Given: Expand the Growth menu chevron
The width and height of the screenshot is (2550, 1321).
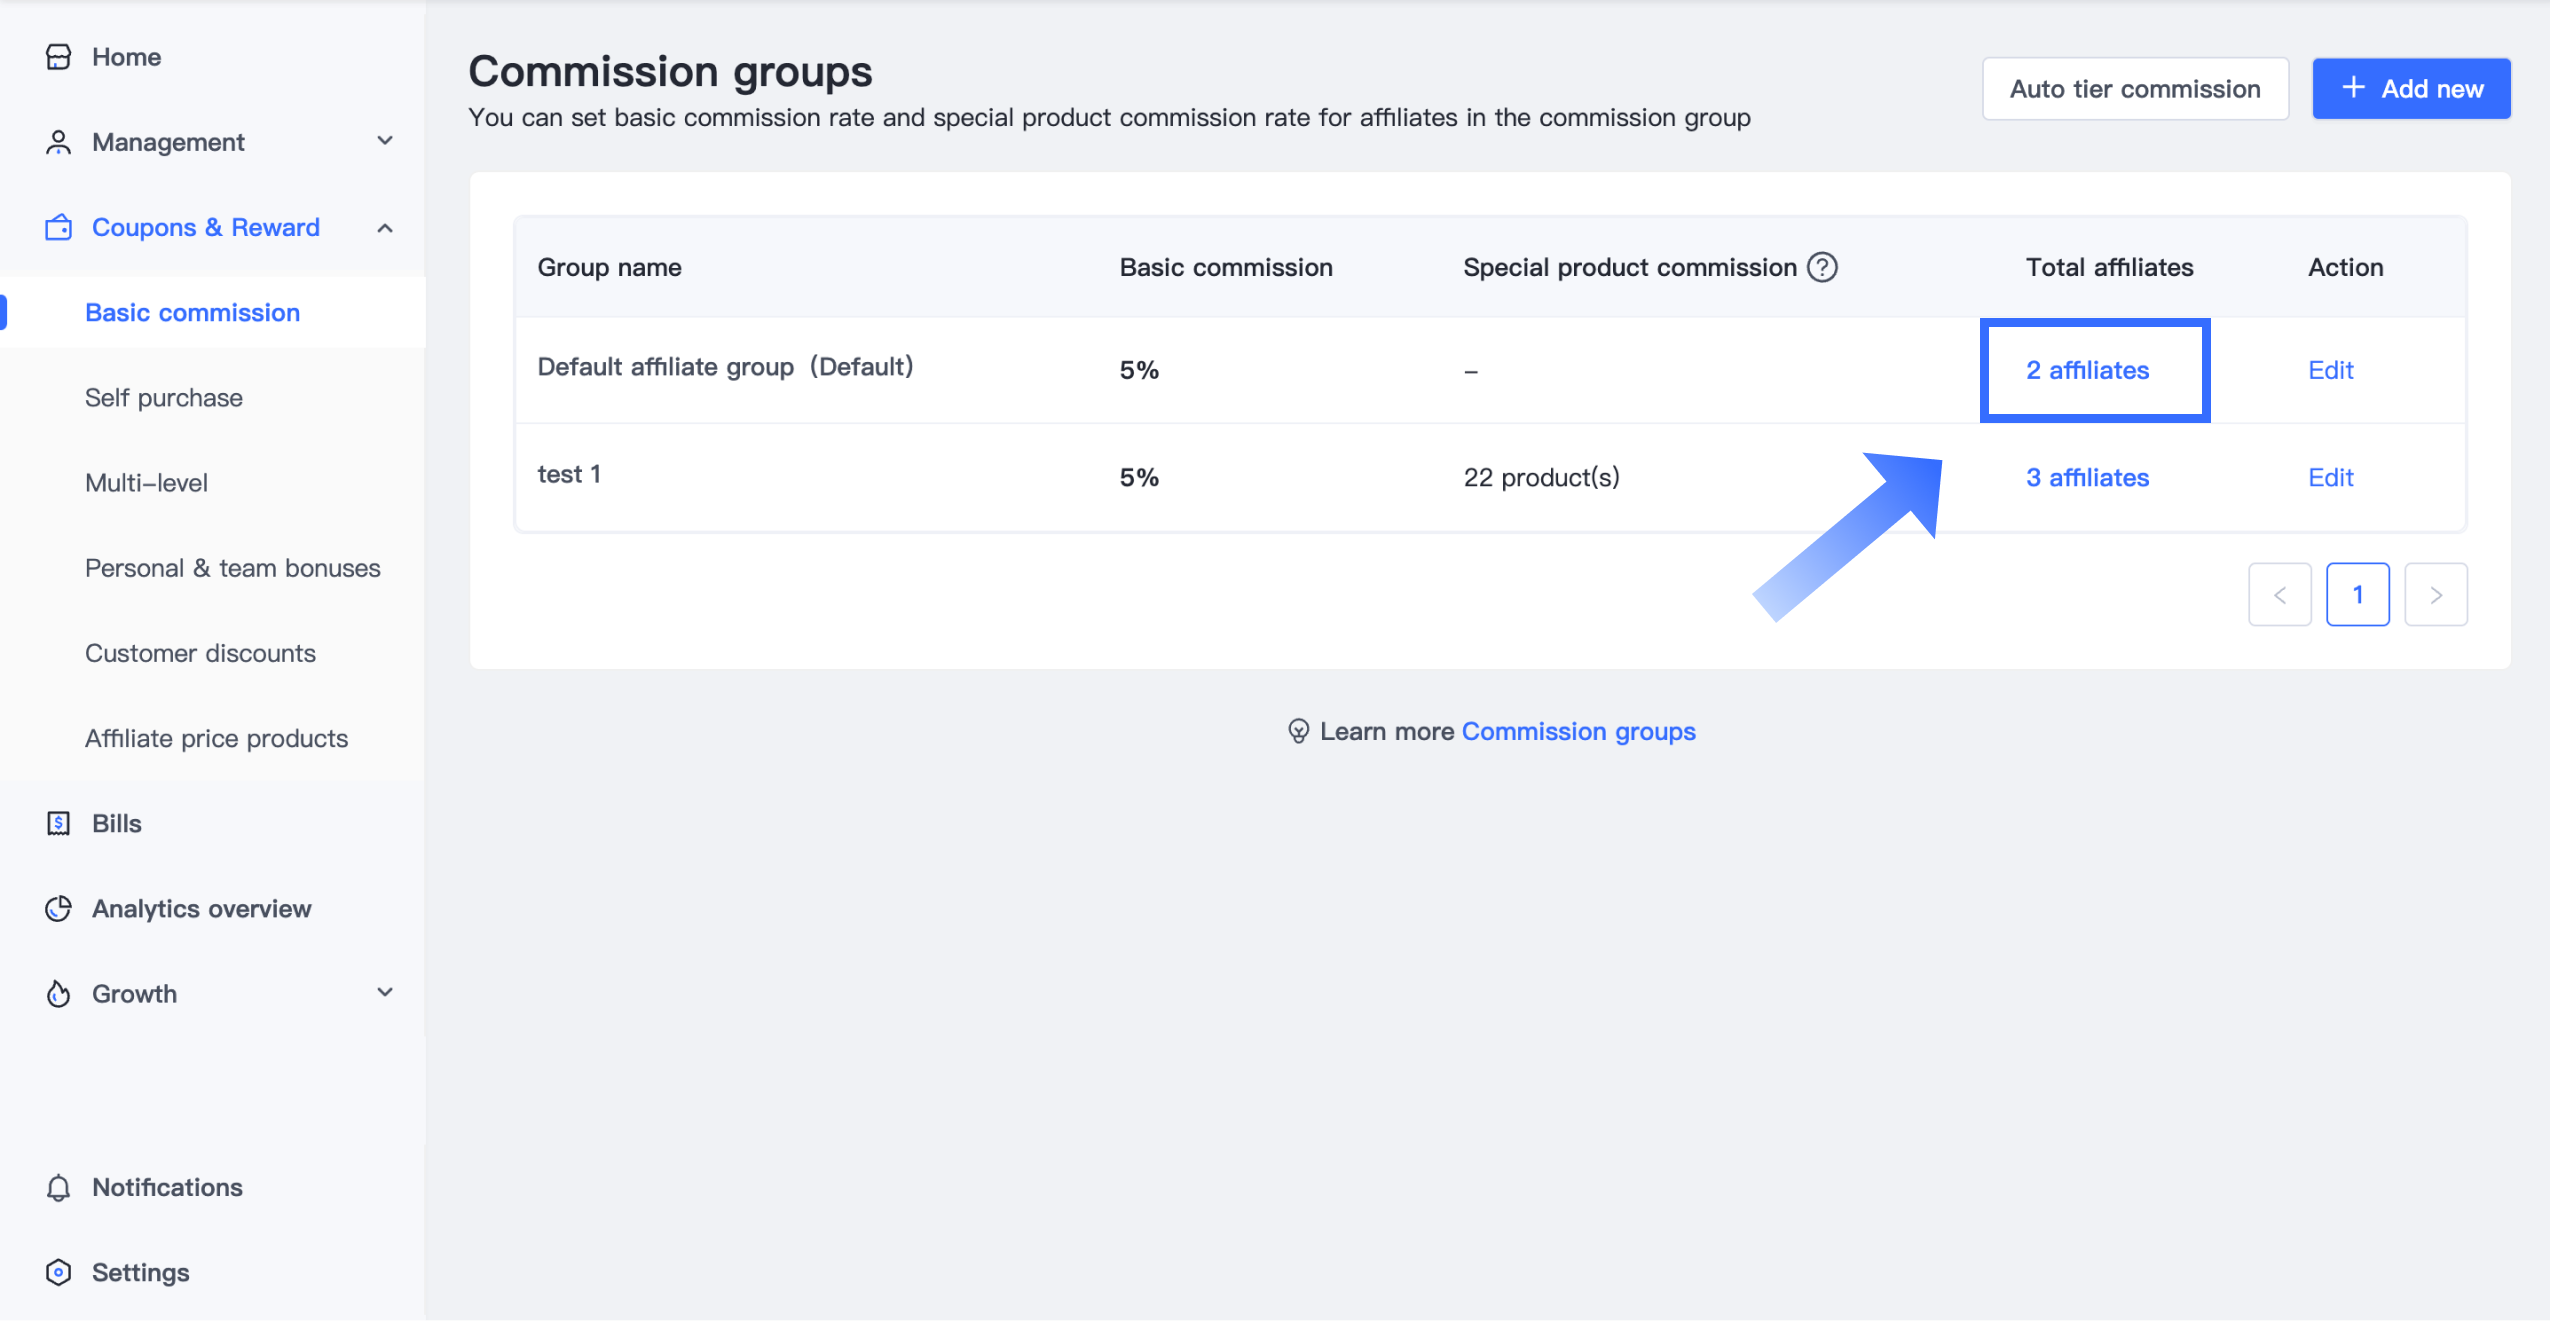Looking at the screenshot, I should click(385, 992).
